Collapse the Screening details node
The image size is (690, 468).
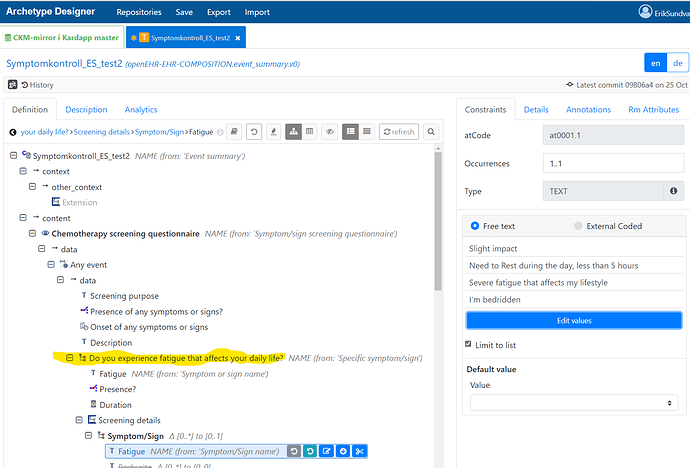79,420
